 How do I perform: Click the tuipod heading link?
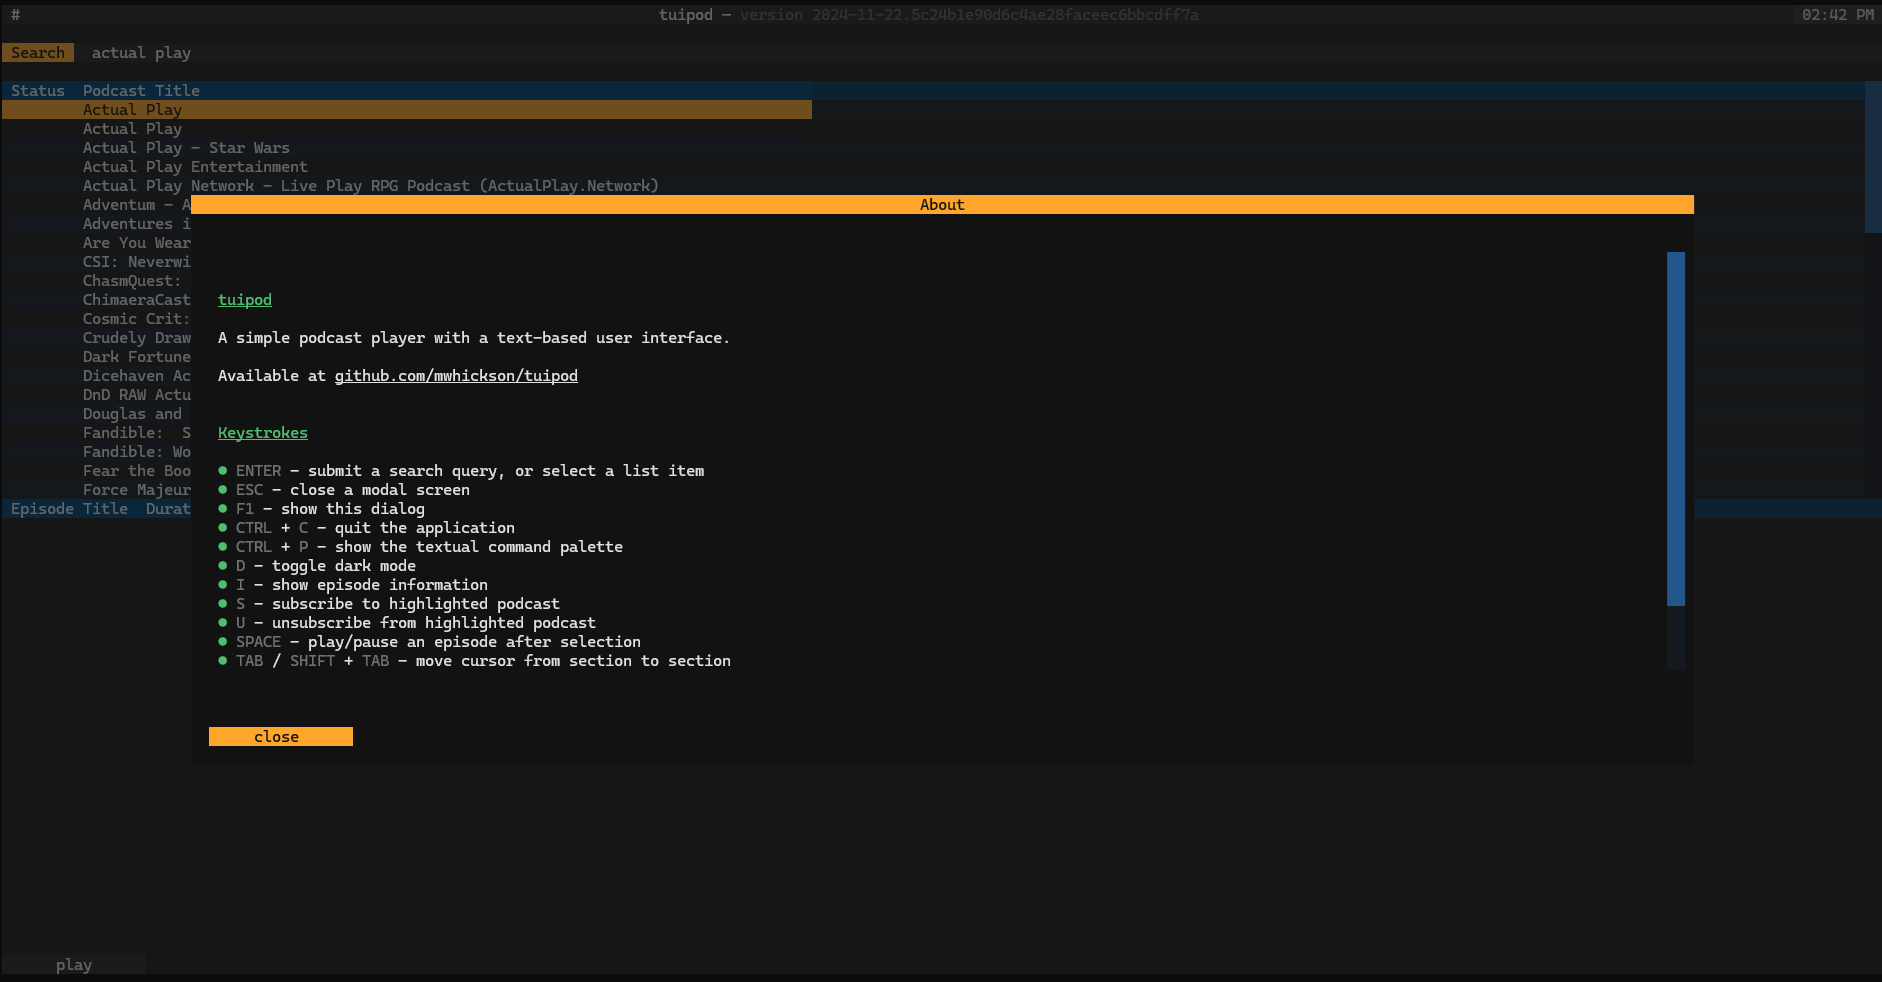pos(245,300)
